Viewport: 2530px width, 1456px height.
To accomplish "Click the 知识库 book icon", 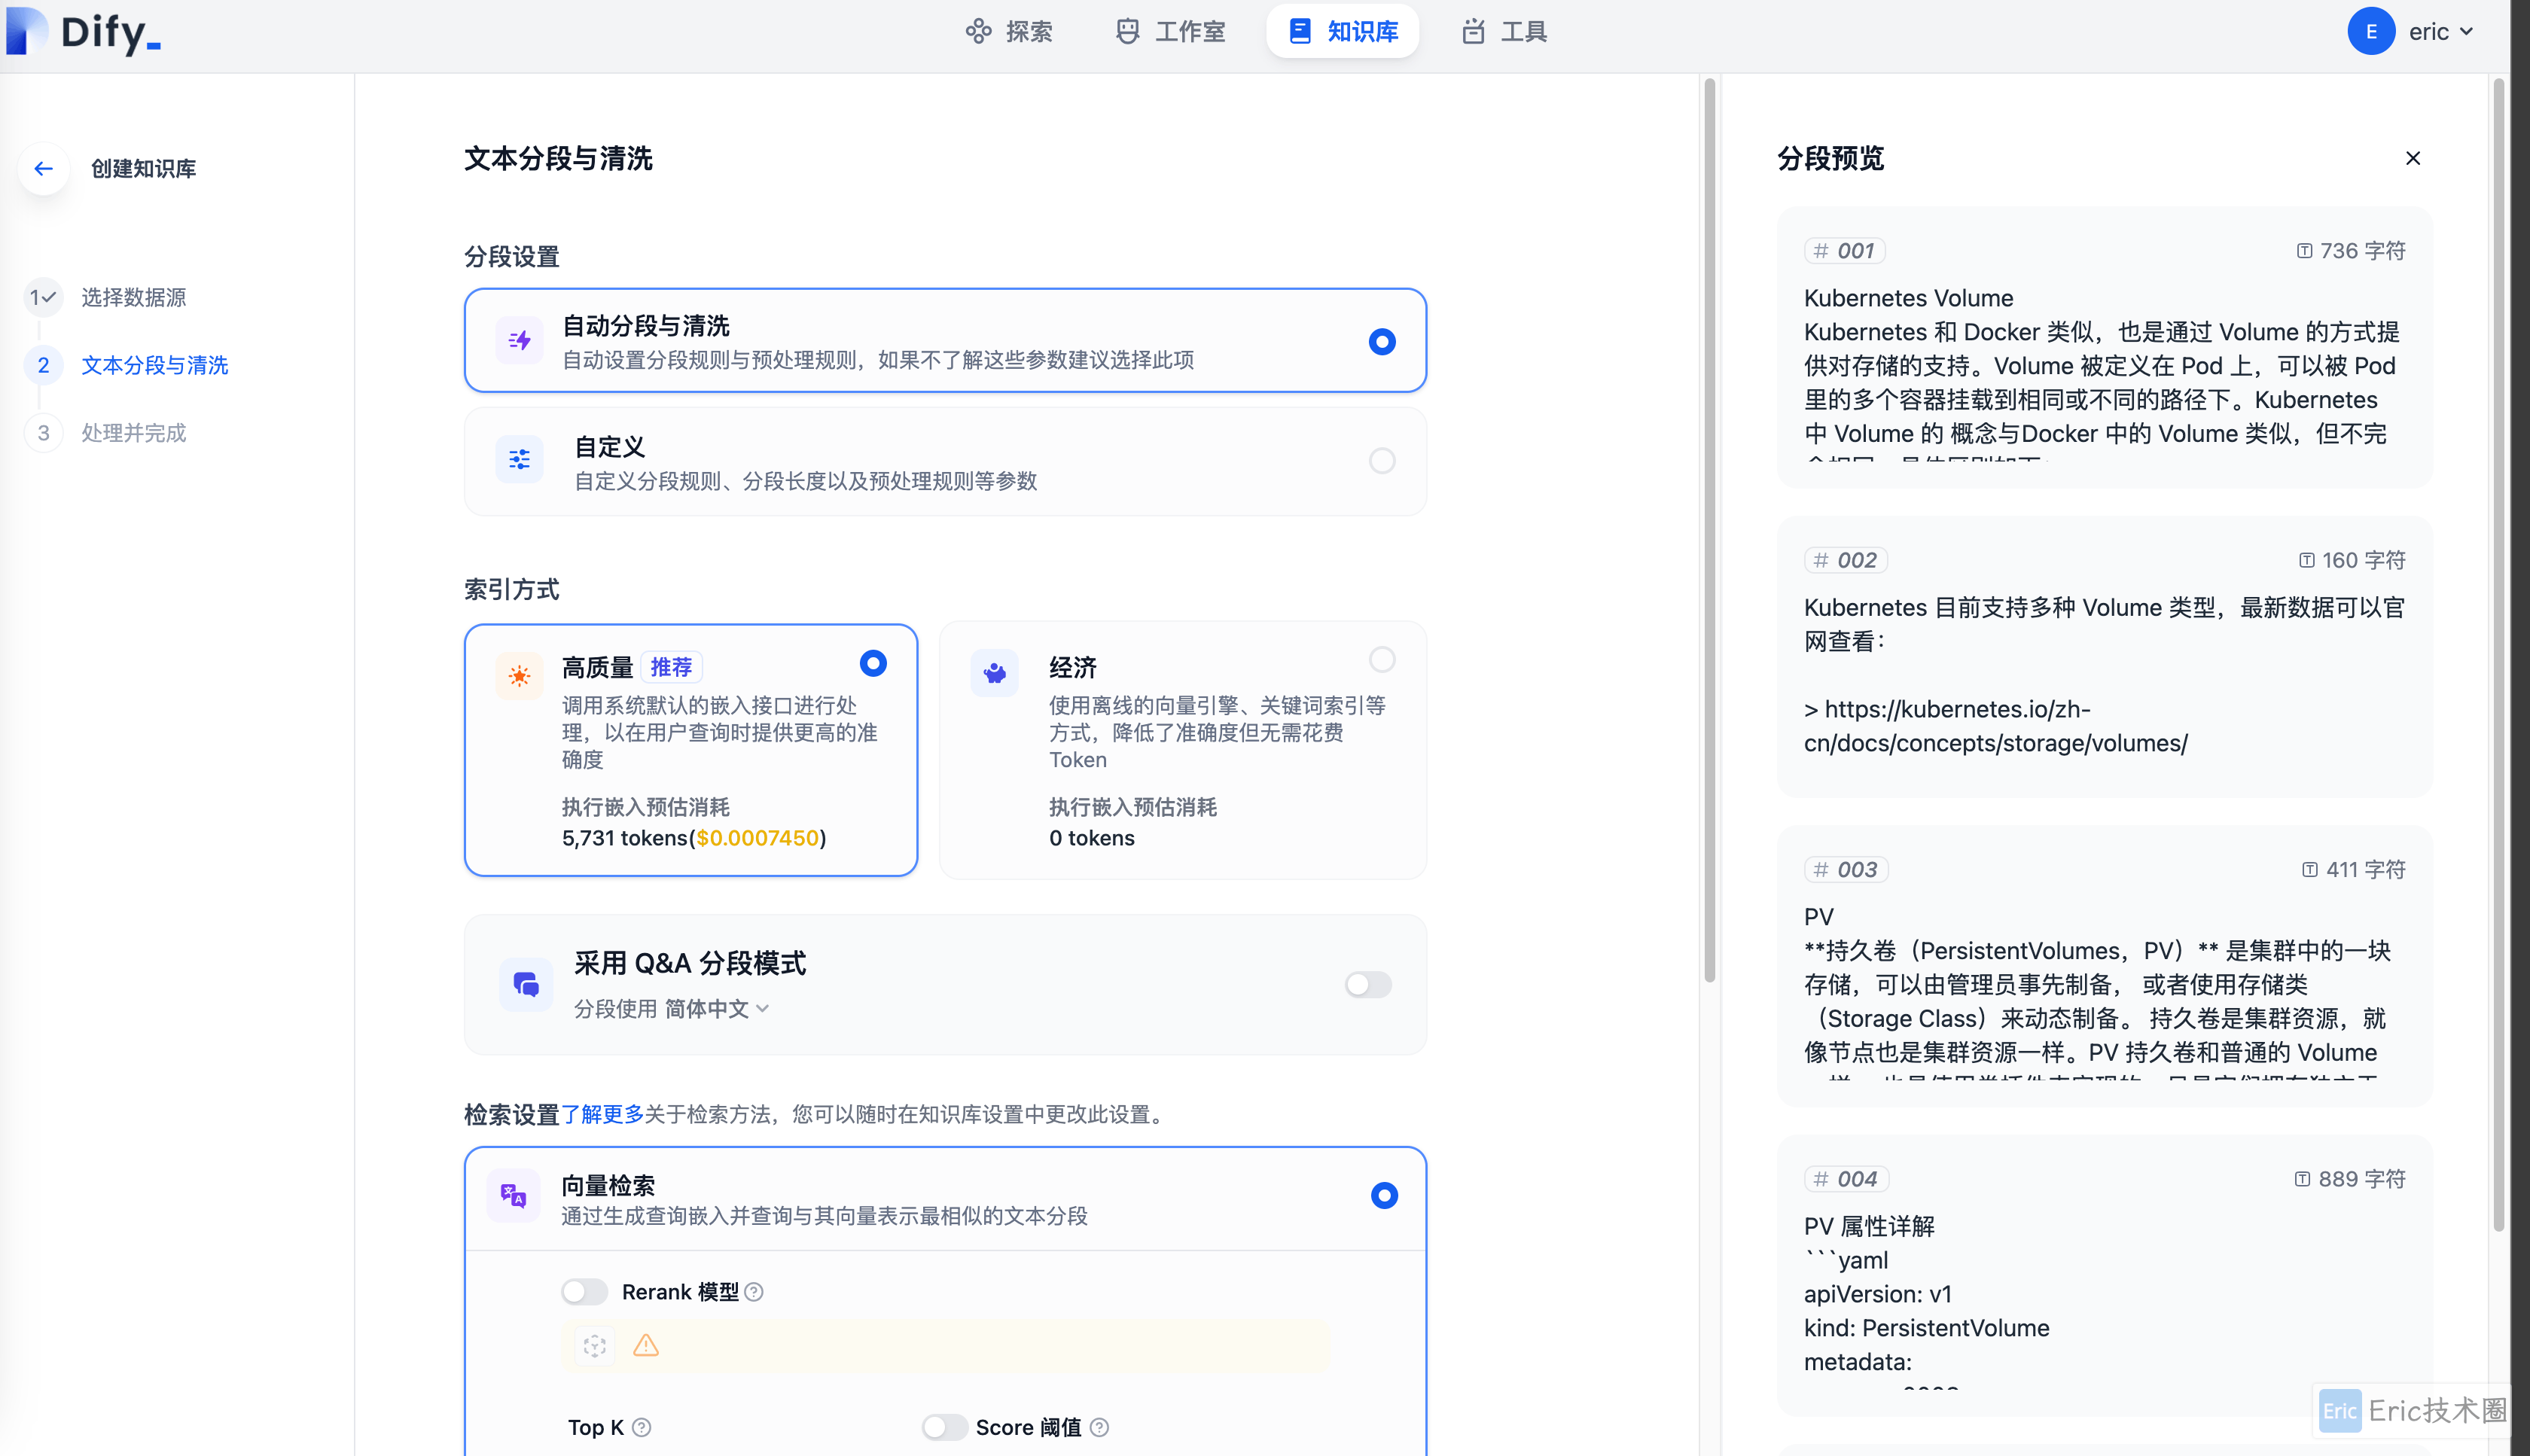I will pos(1300,32).
